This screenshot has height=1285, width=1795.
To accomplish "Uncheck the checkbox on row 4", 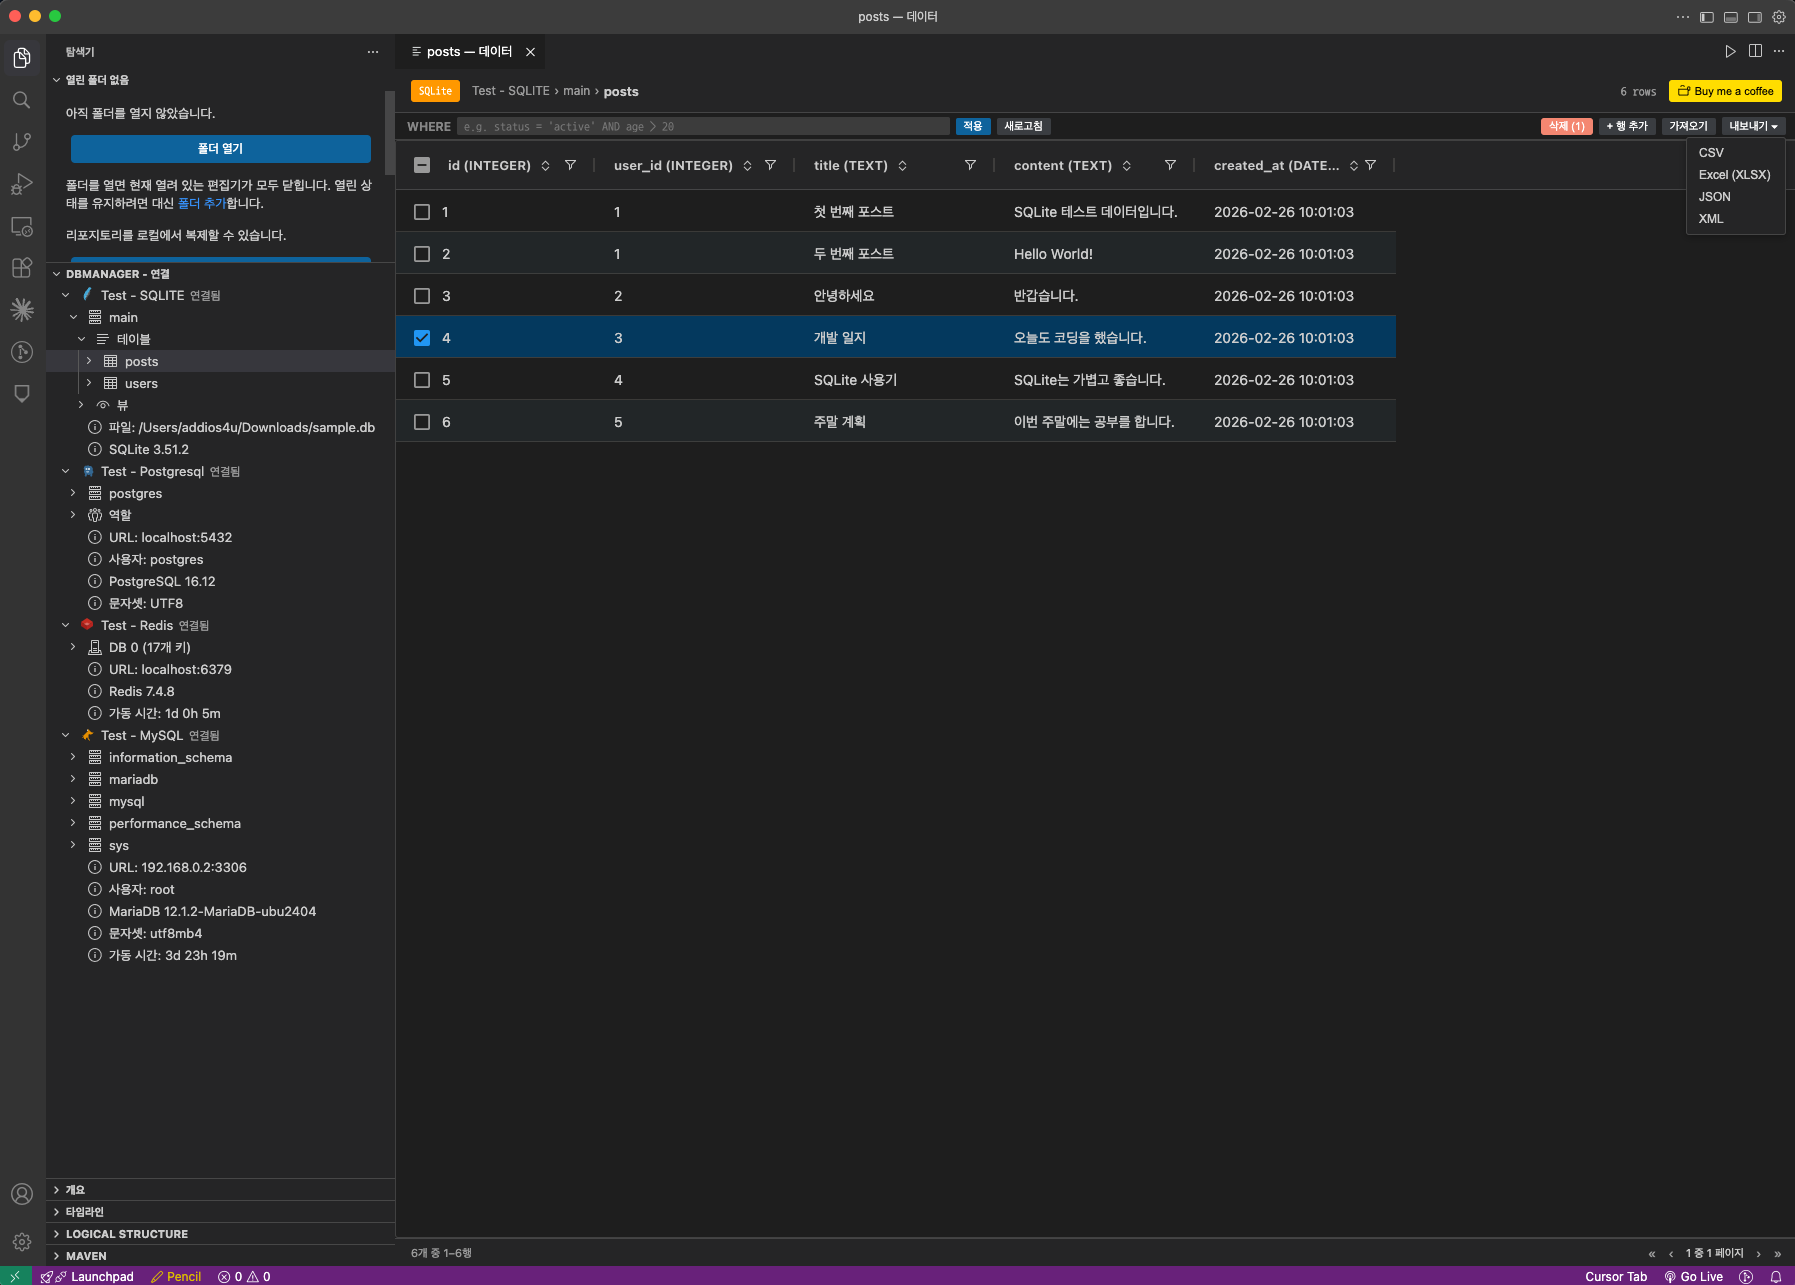I will click(x=422, y=338).
